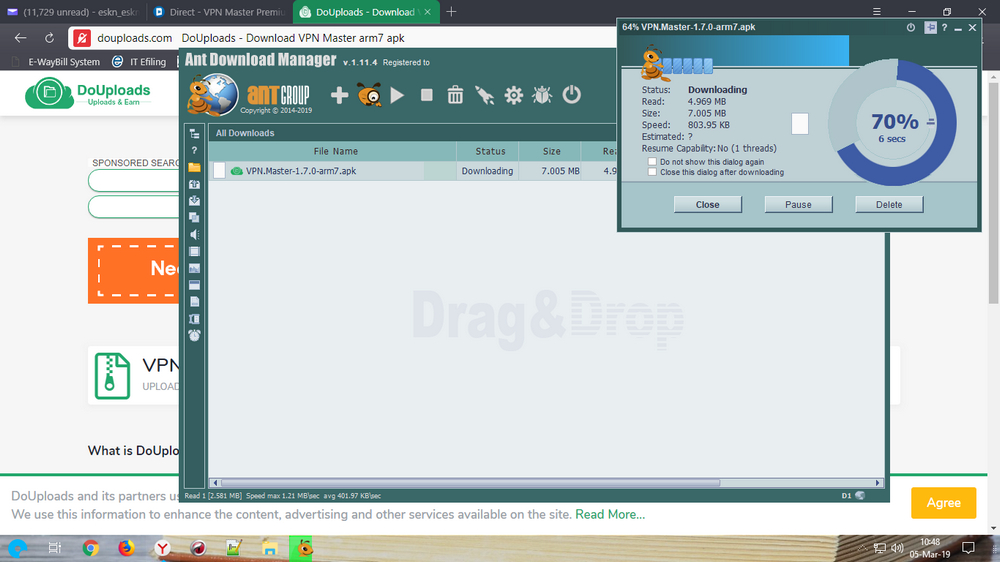Image resolution: width=1000 pixels, height=562 pixels.
Task: Click the archive icon in the sidebar
Action: click(195, 318)
